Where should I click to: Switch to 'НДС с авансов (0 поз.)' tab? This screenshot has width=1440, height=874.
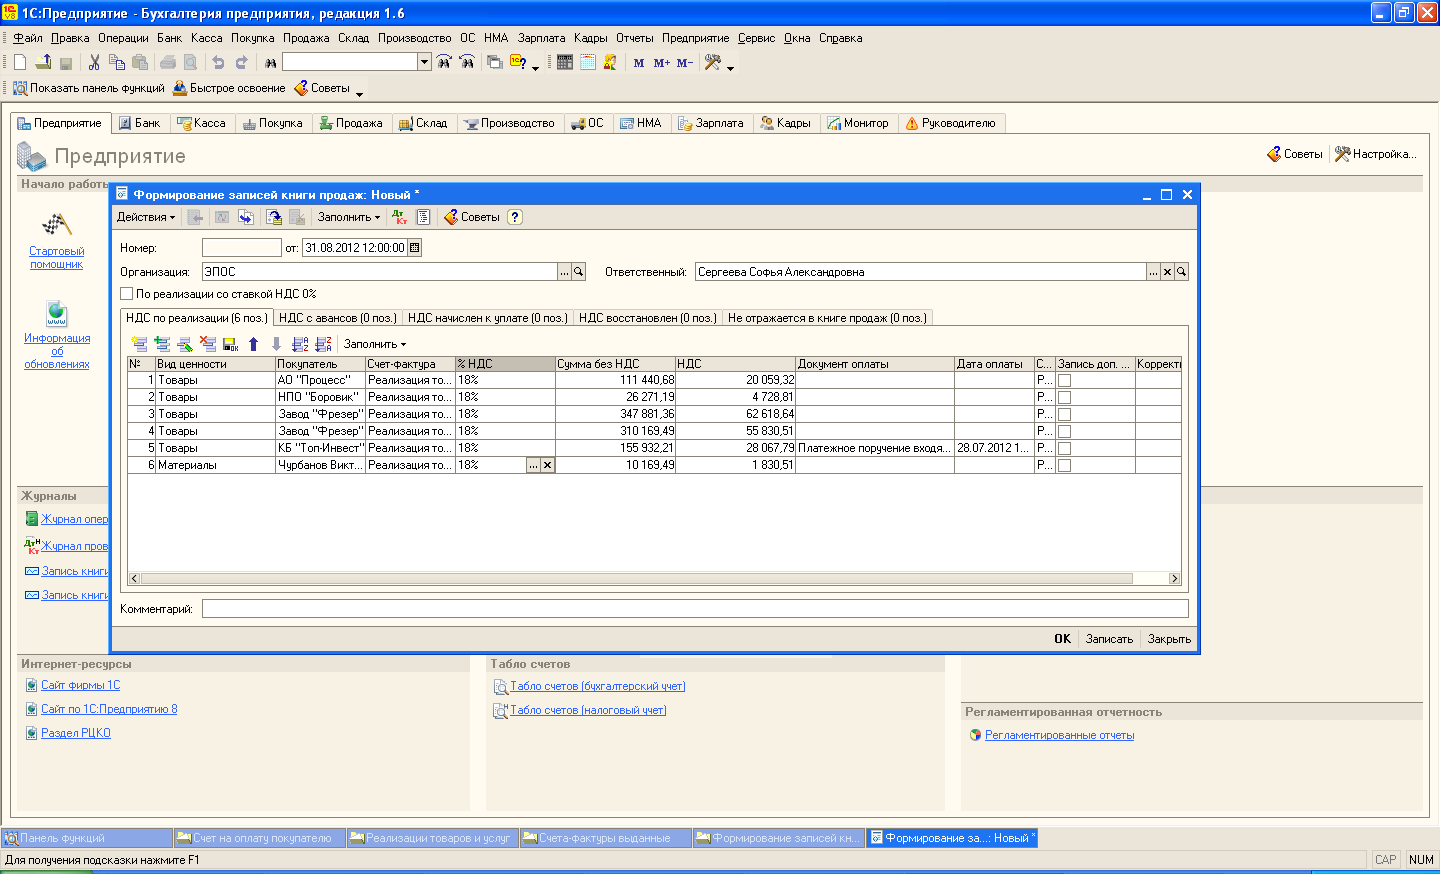click(x=338, y=318)
